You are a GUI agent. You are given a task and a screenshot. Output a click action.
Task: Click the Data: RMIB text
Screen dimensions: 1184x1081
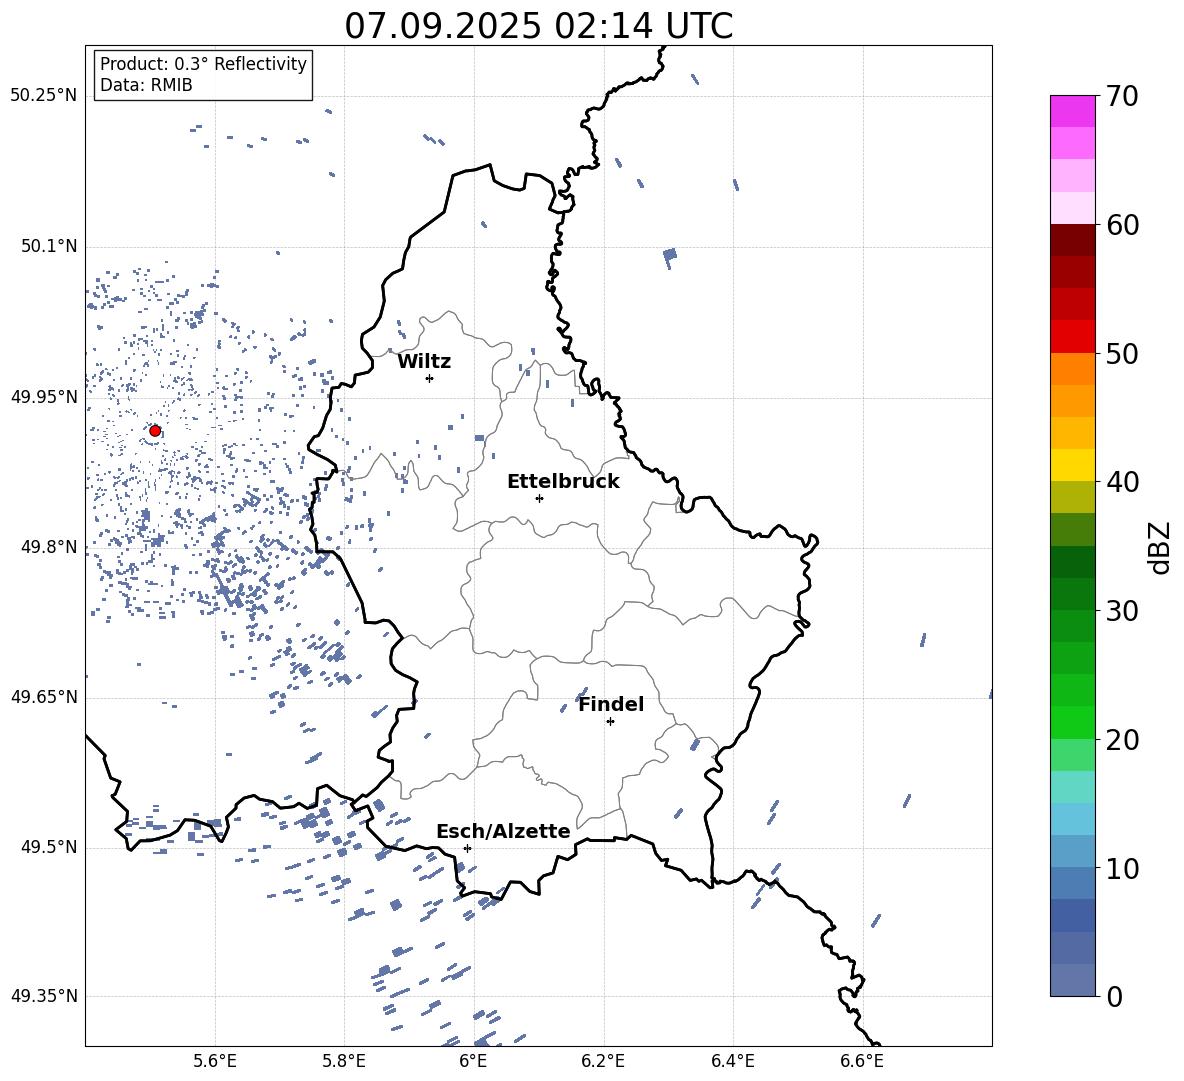146,85
